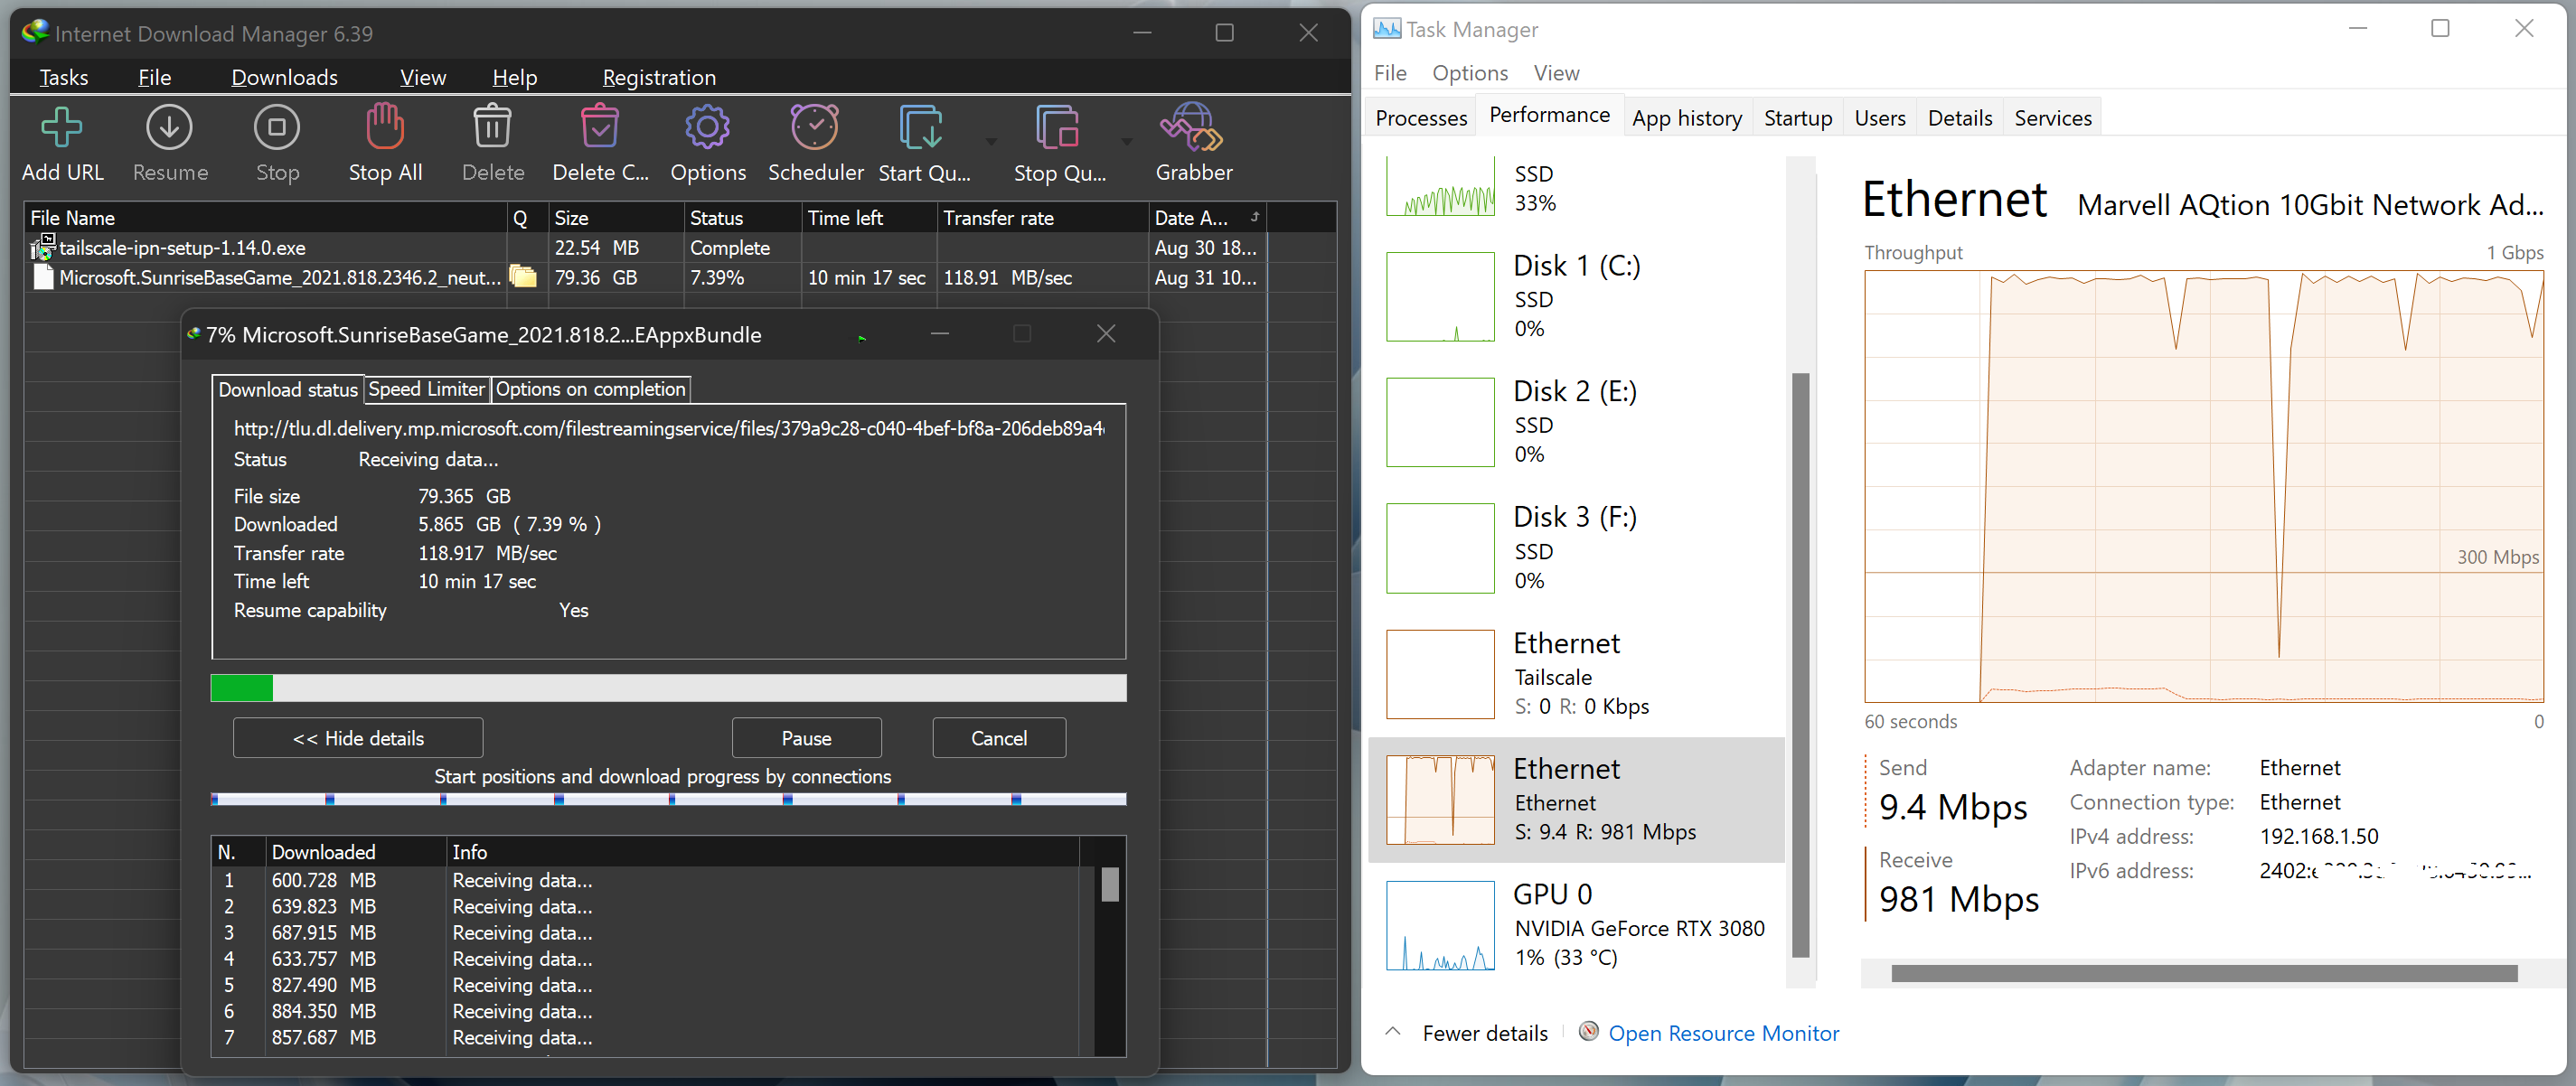Open the Scheduler clock icon
Image resolution: width=2576 pixels, height=1086 pixels.
814,129
